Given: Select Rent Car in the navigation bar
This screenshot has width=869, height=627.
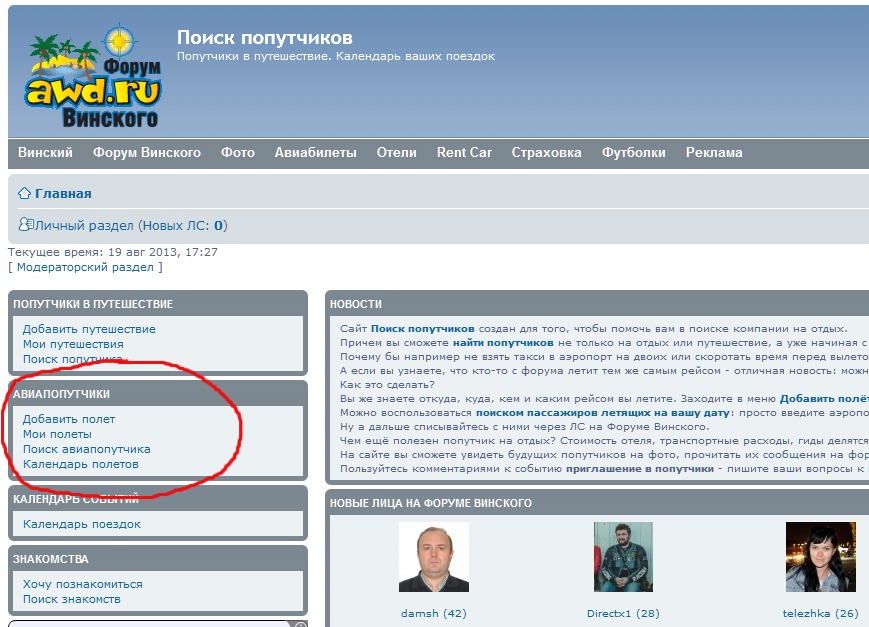Looking at the screenshot, I should (x=464, y=153).
